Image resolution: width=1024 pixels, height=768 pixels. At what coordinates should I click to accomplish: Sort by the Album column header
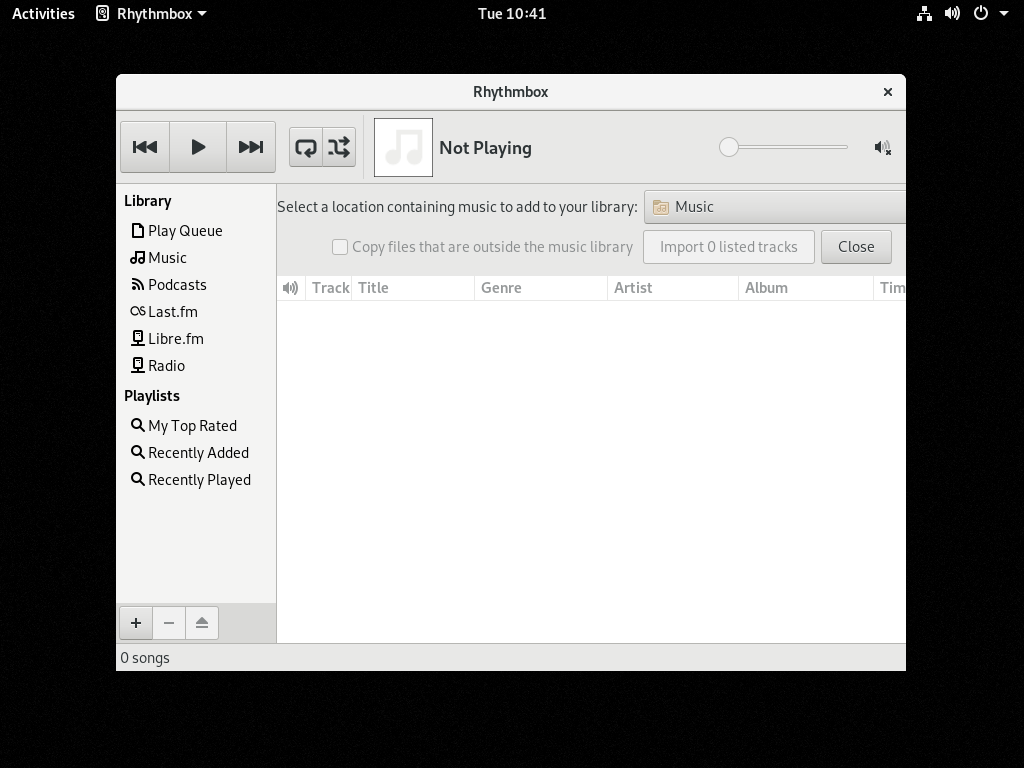[806, 288]
